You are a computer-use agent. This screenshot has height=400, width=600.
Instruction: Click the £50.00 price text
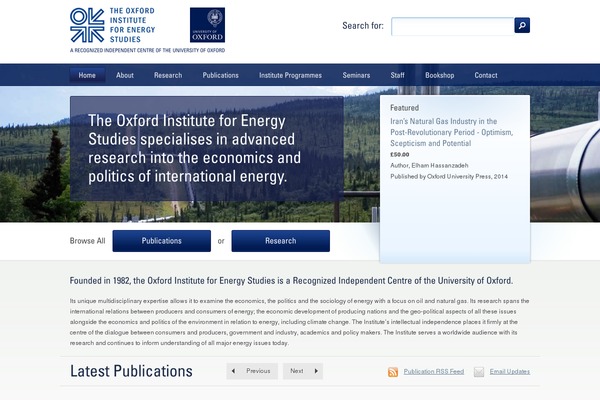click(x=399, y=155)
